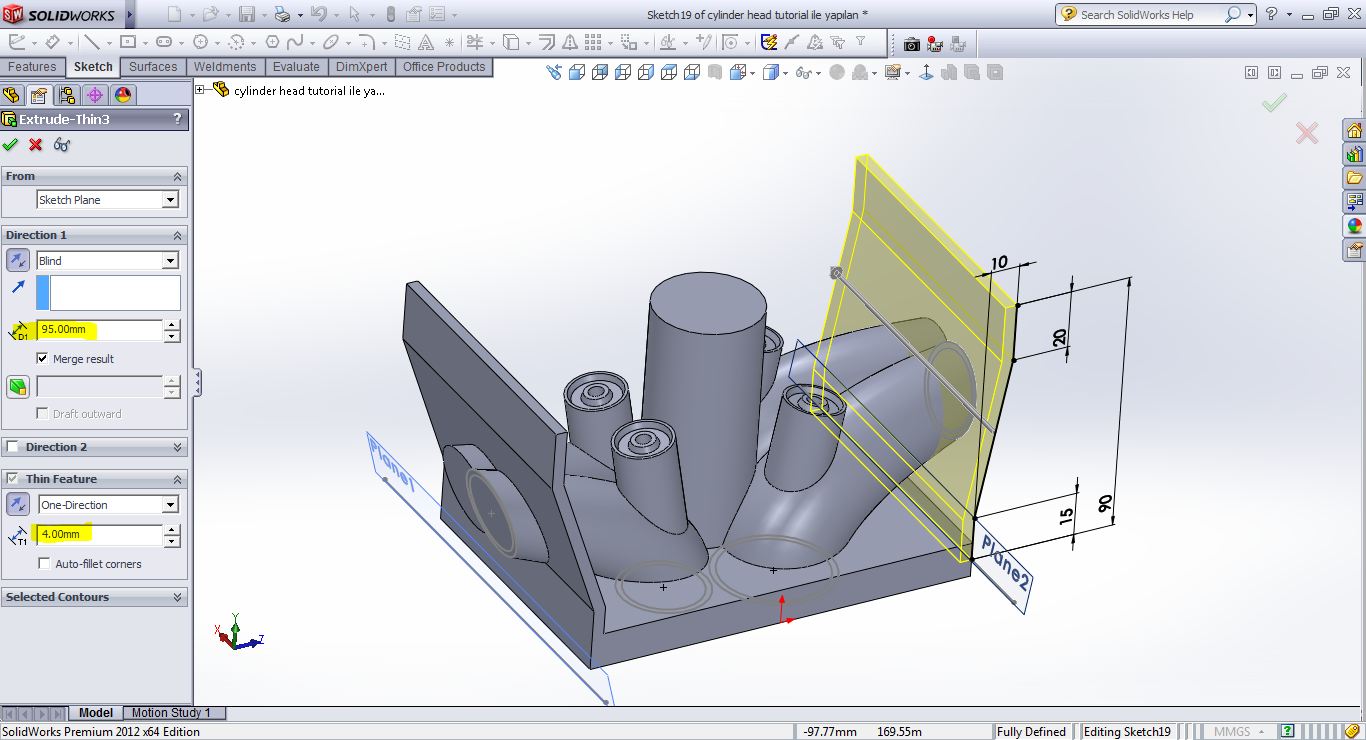Accept the Extrude-Thin3 feature with green checkmark
This screenshot has height=740, width=1366.
tap(11, 145)
